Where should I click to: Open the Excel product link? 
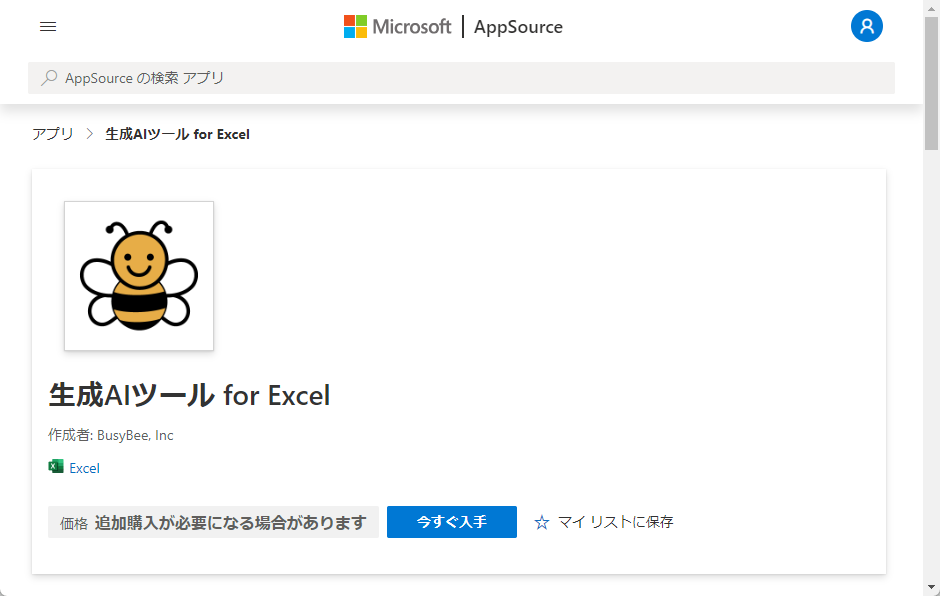84,468
